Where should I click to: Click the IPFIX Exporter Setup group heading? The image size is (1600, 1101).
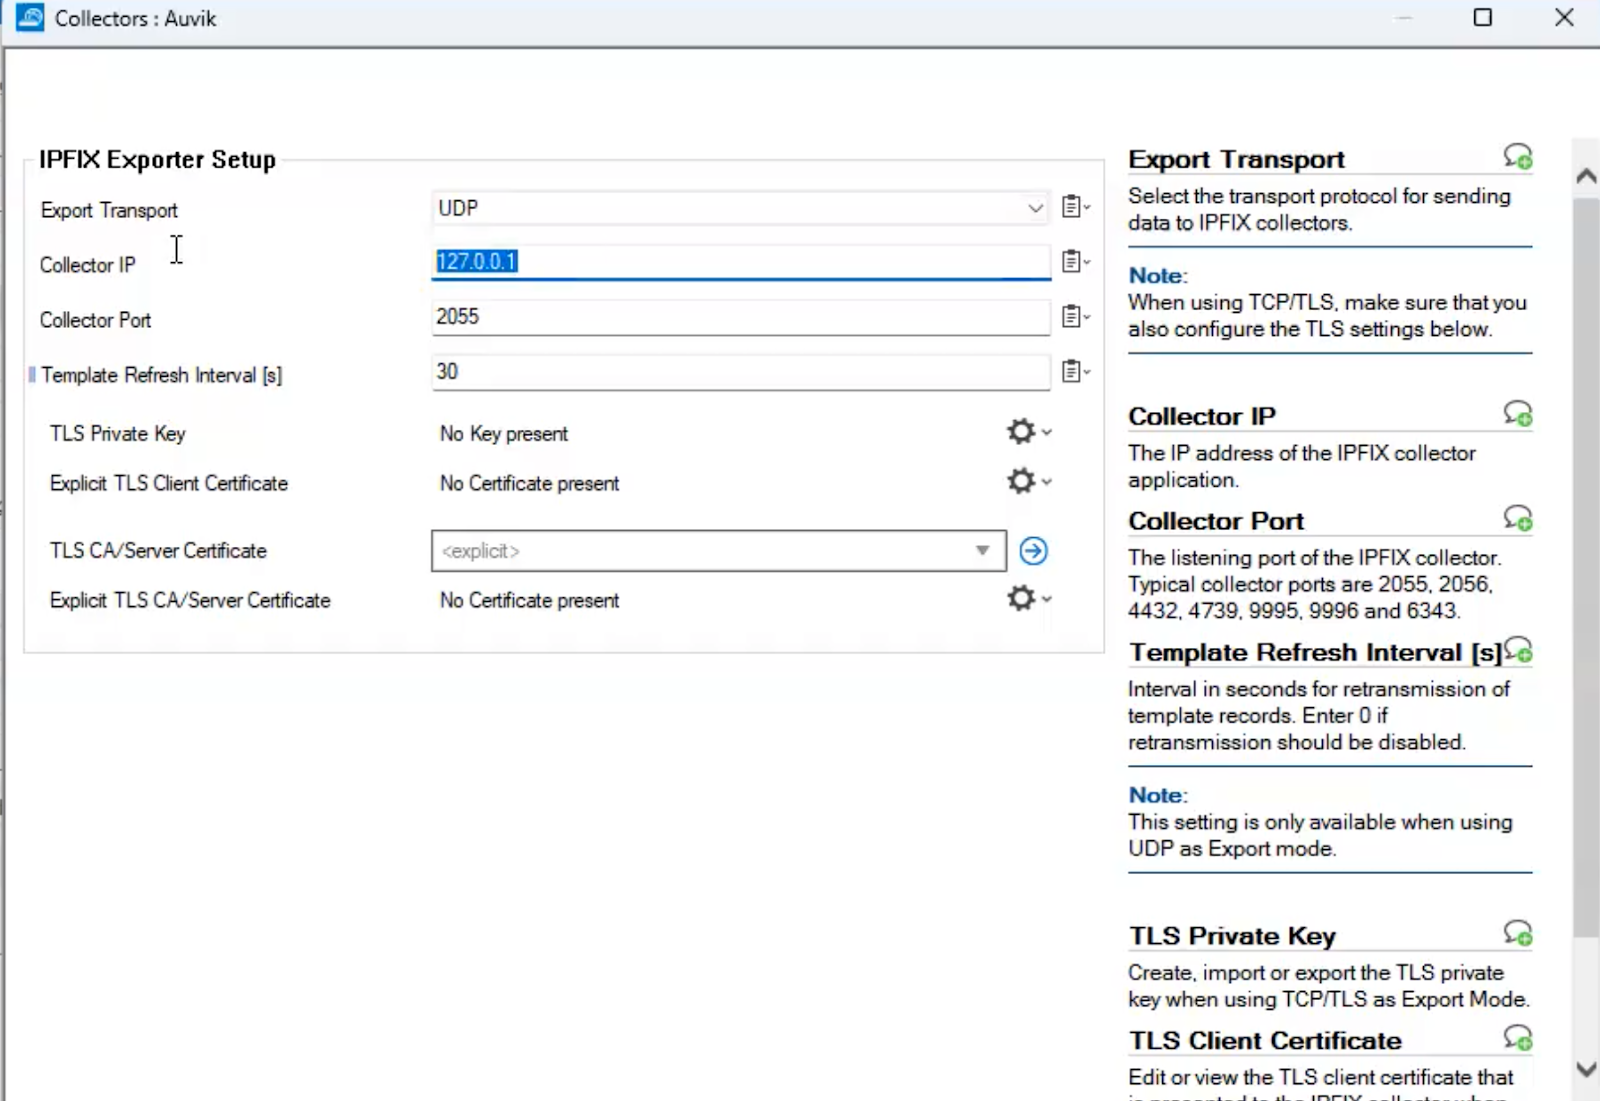[x=157, y=160]
